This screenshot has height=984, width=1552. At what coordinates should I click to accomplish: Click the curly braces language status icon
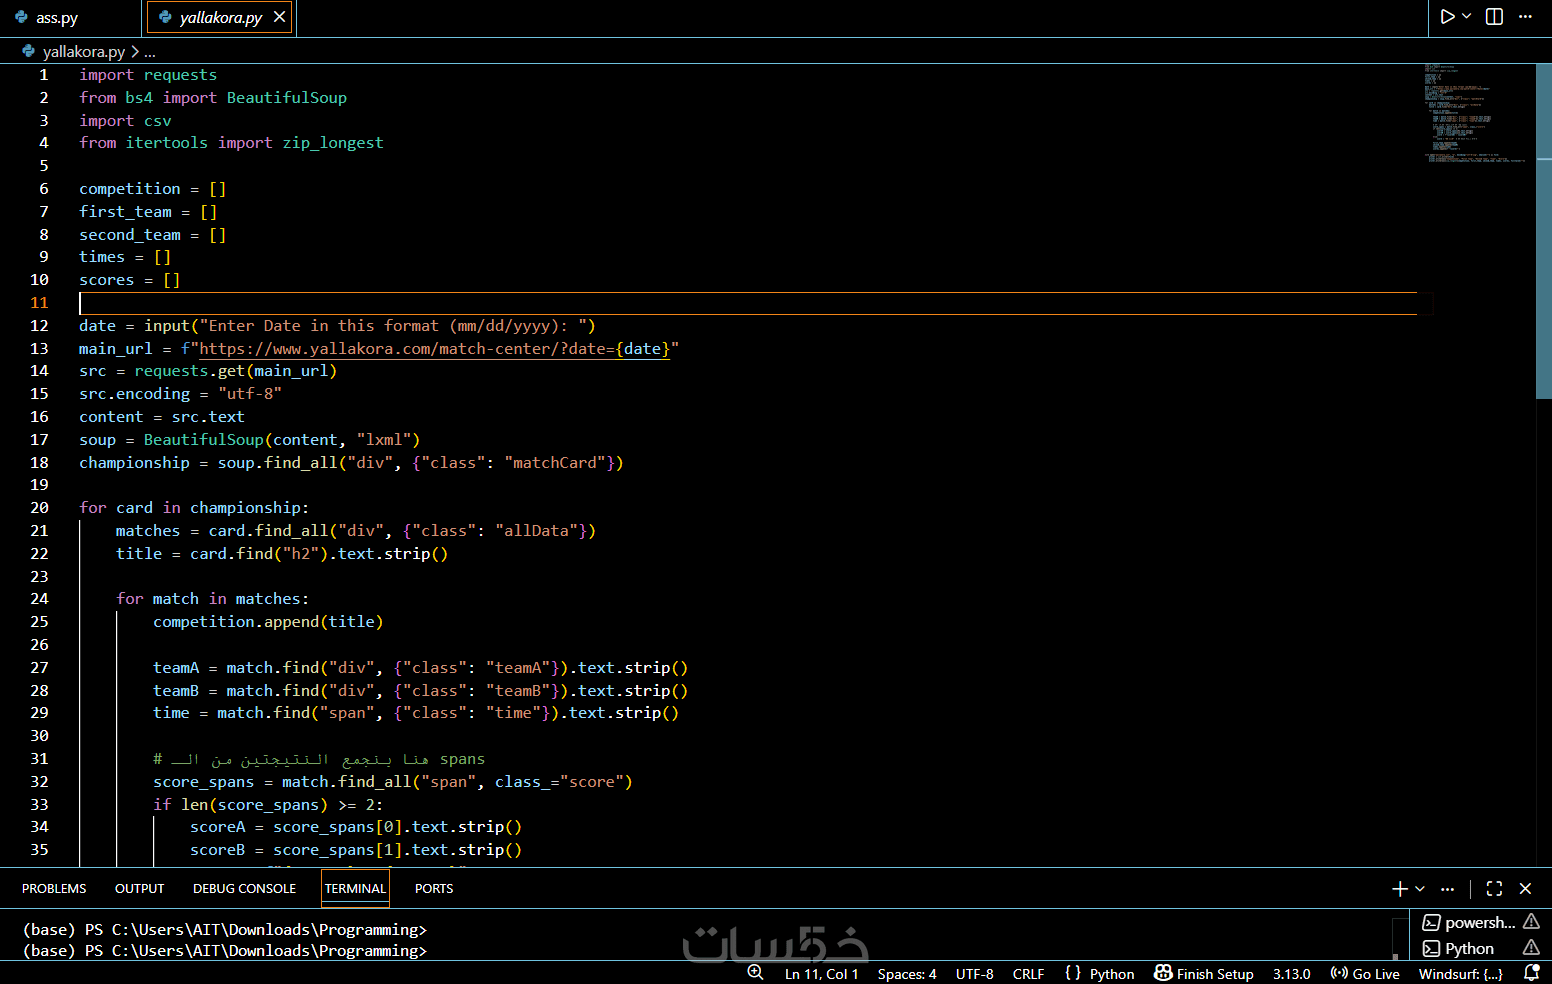point(1073,973)
